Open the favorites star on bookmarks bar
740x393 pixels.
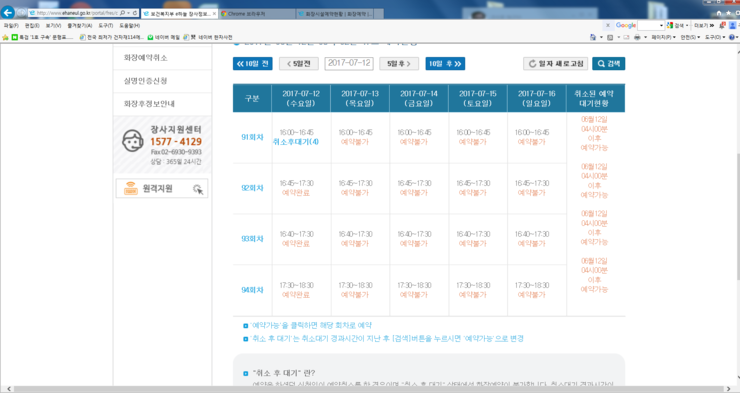(x=5, y=37)
